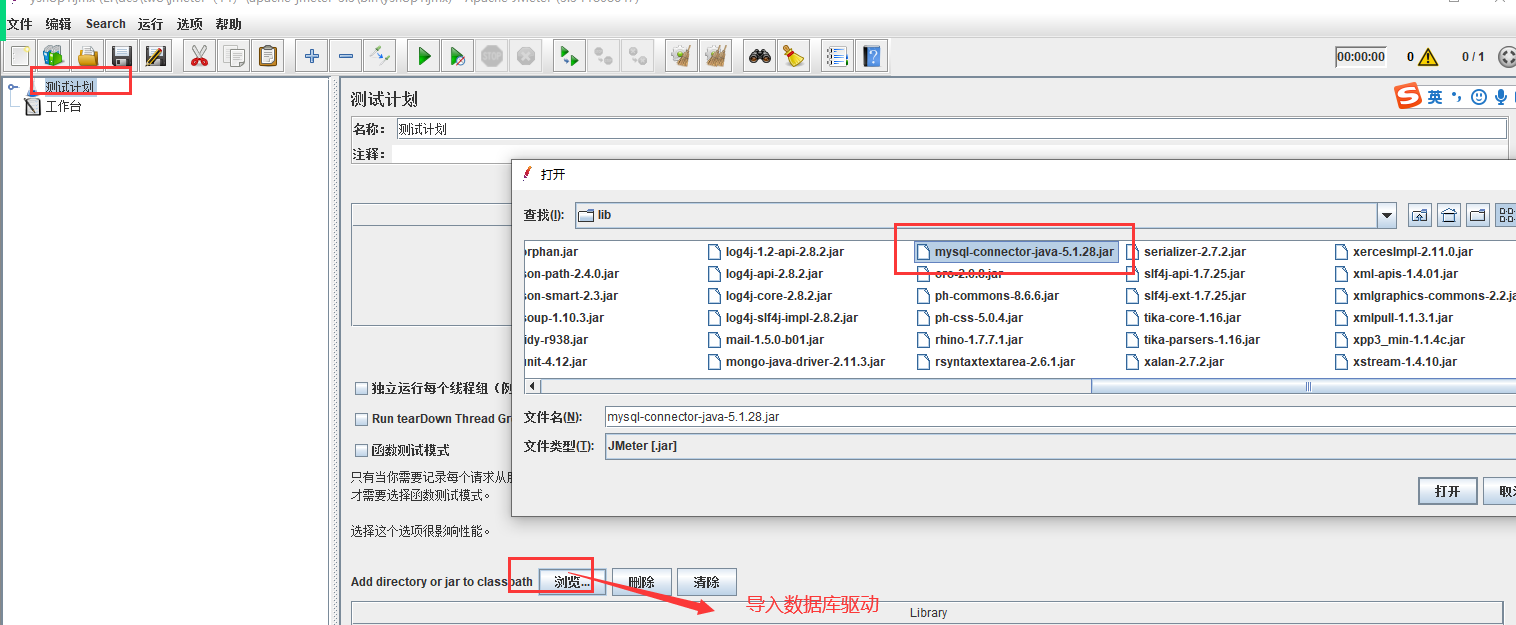Start the test with green play icon
The height and width of the screenshot is (625, 1516).
click(424, 56)
